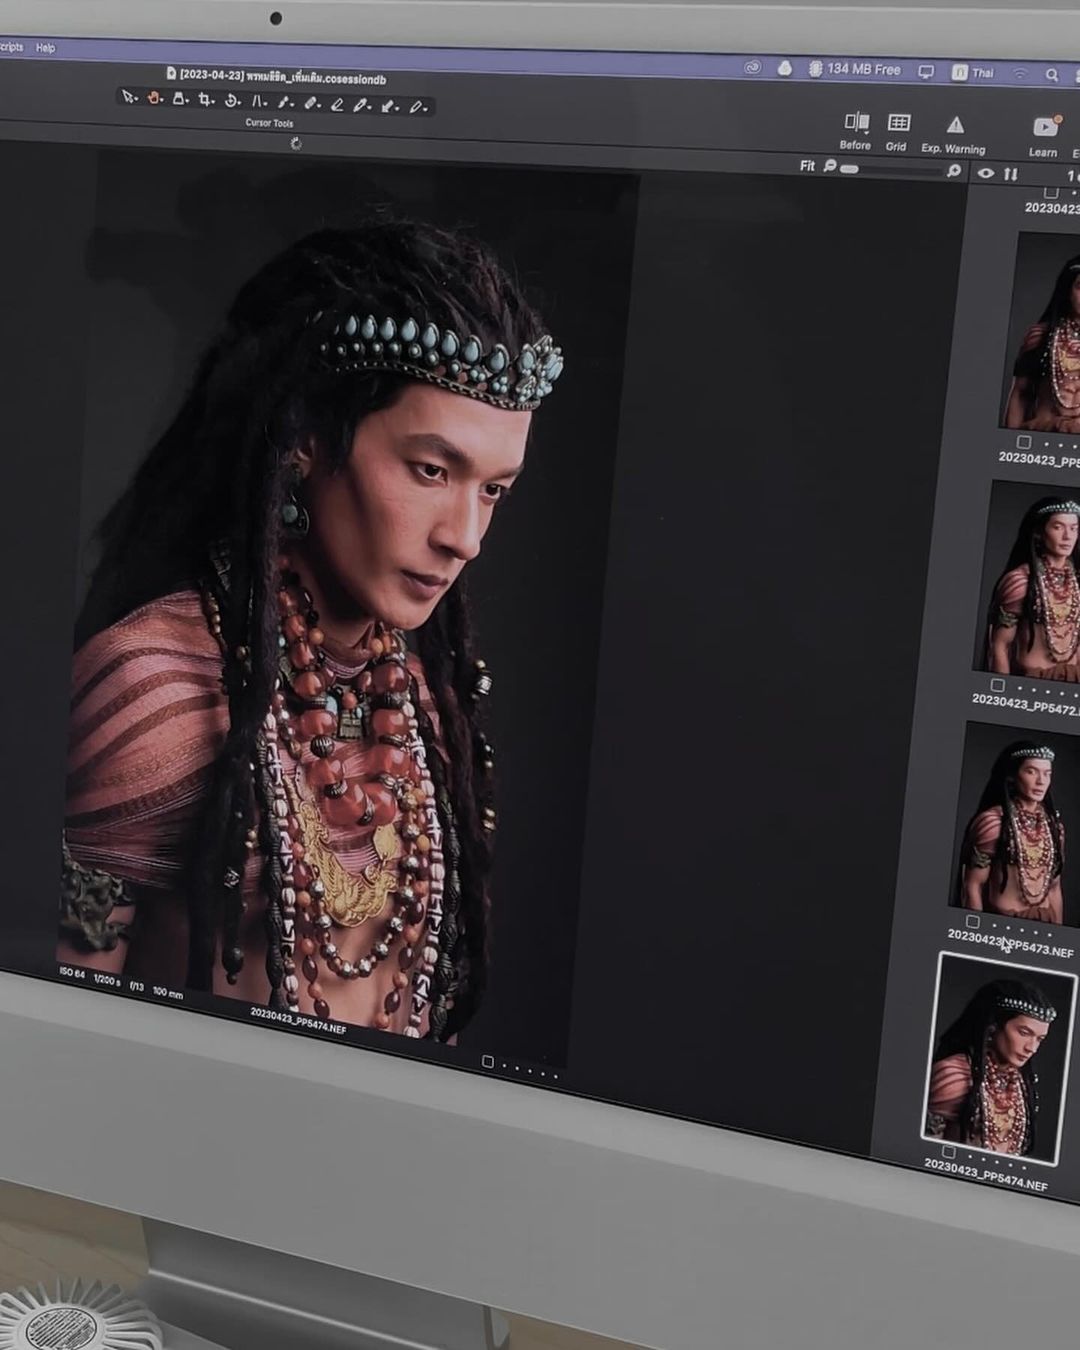
Task: Select the Rotate straighten cursor tool
Action: pos(232,101)
